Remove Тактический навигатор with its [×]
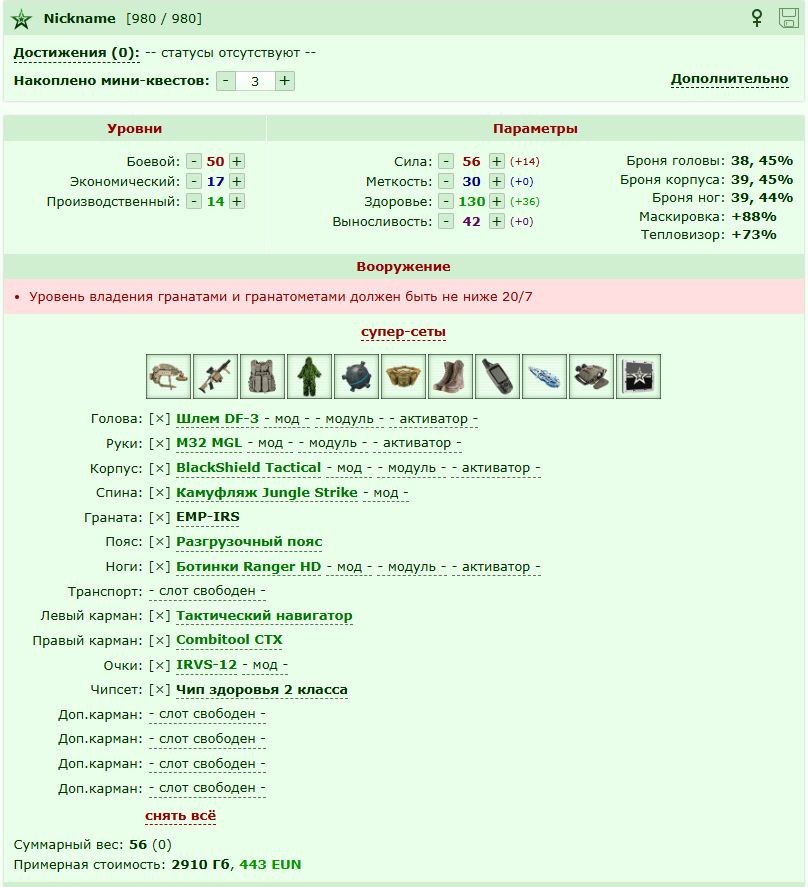The height and width of the screenshot is (887, 808). pos(160,616)
